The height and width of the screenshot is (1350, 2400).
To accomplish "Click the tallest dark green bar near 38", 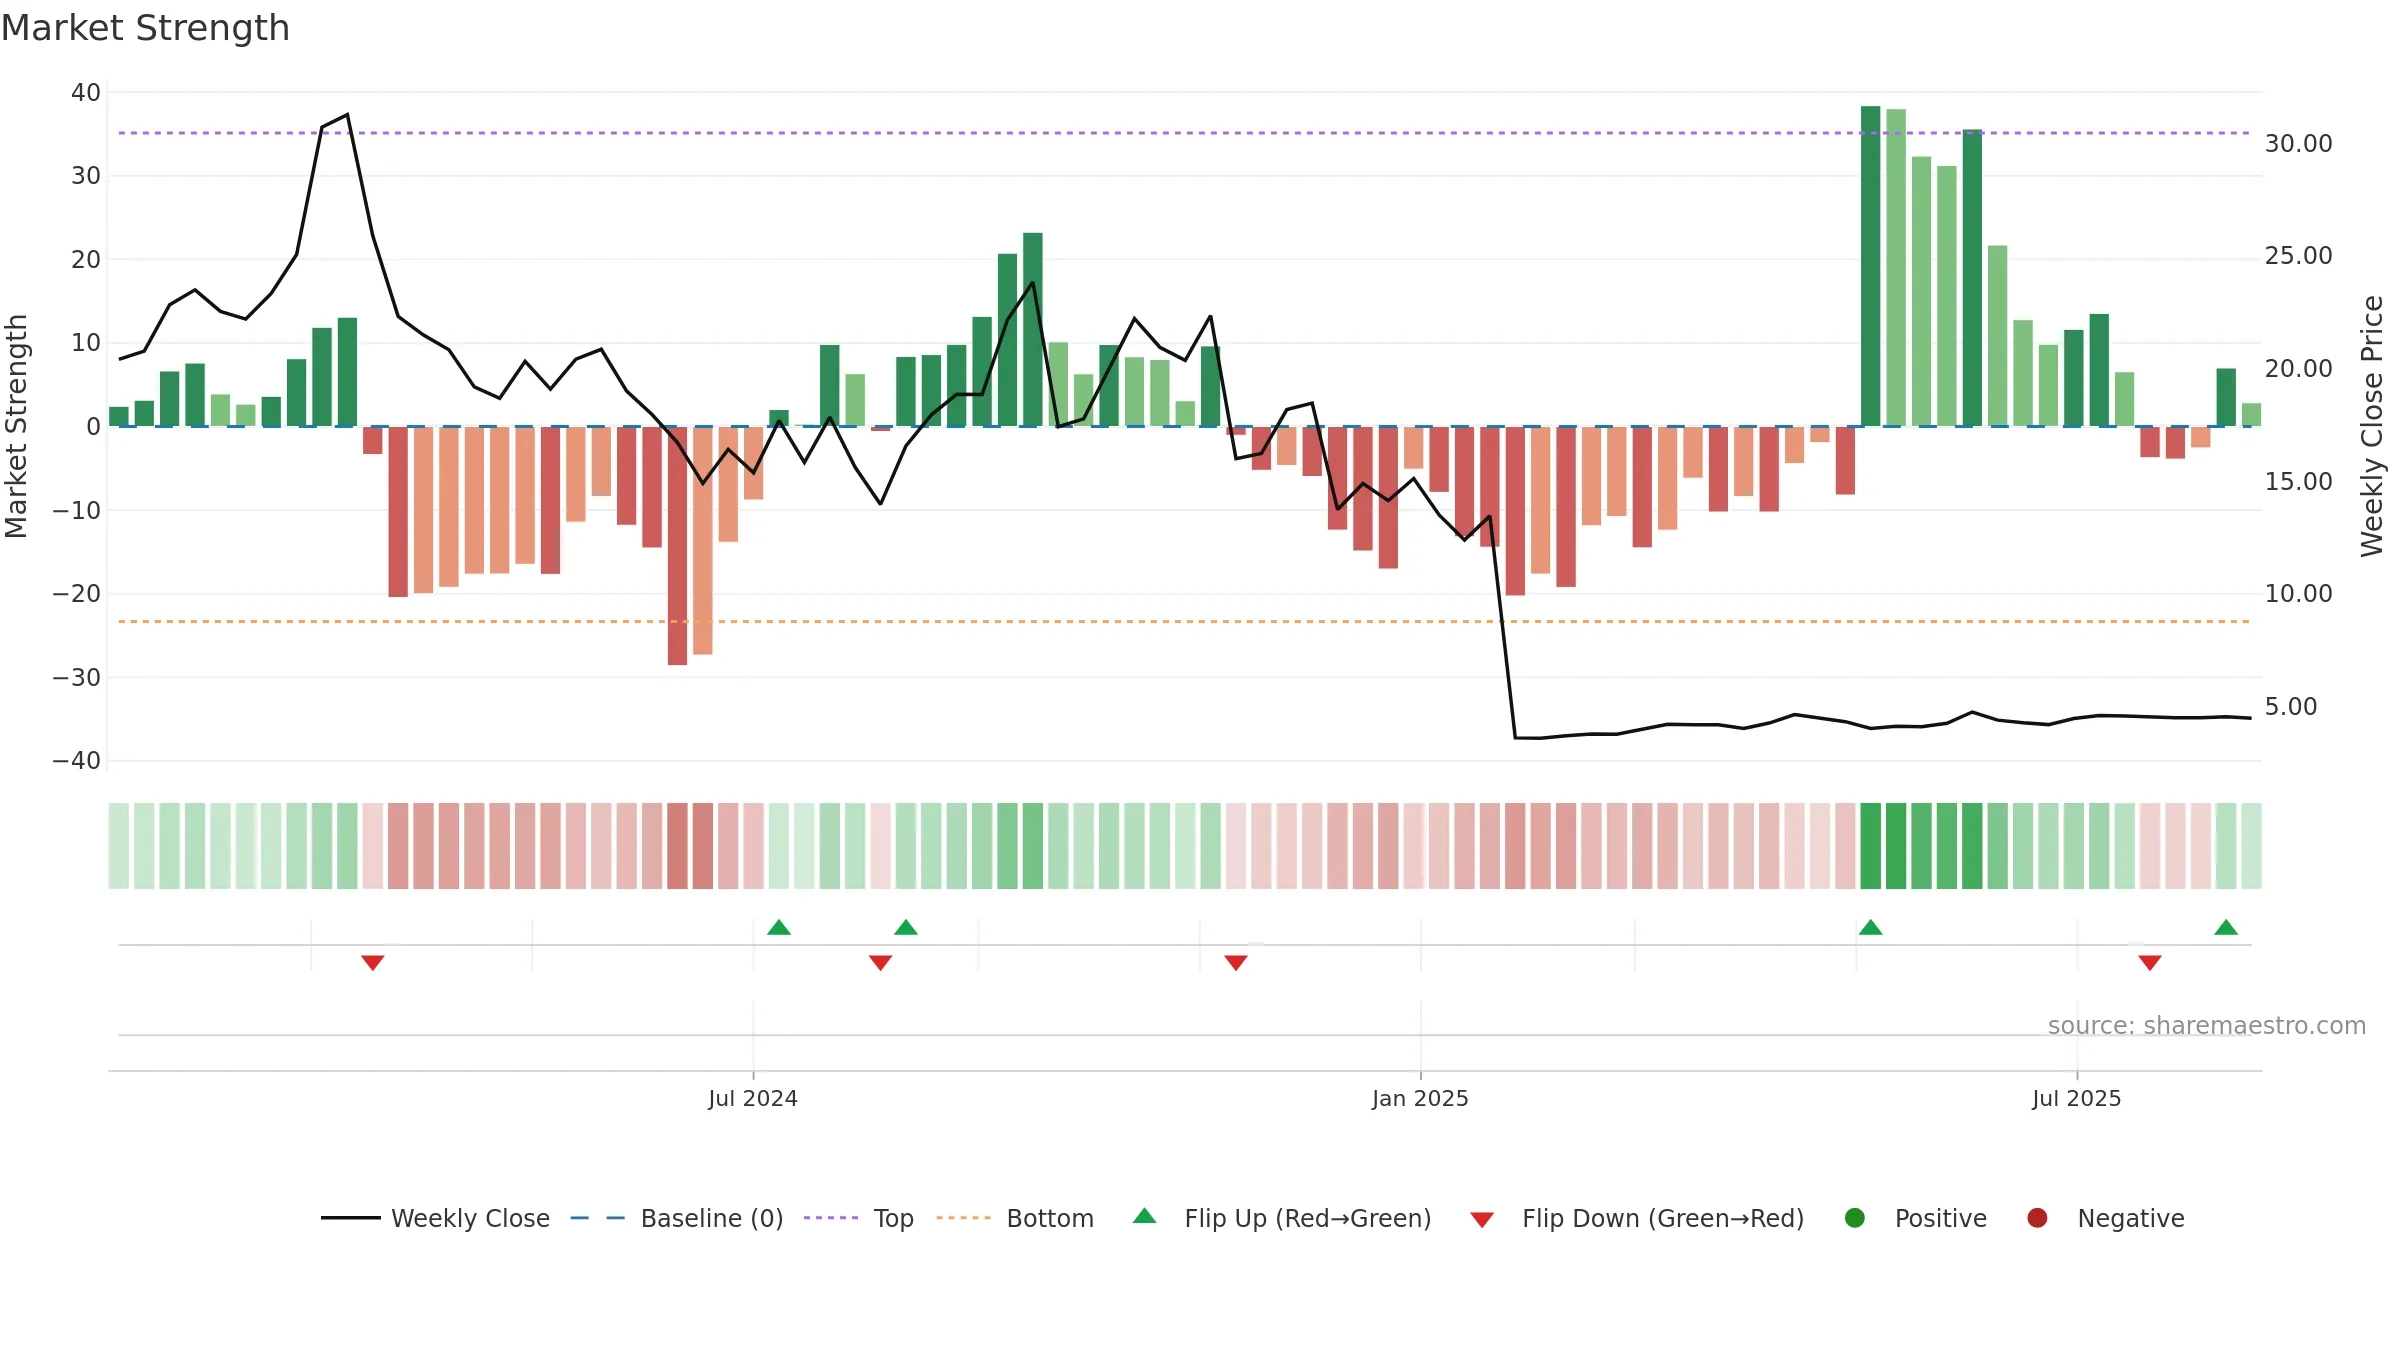I will click(x=1871, y=266).
